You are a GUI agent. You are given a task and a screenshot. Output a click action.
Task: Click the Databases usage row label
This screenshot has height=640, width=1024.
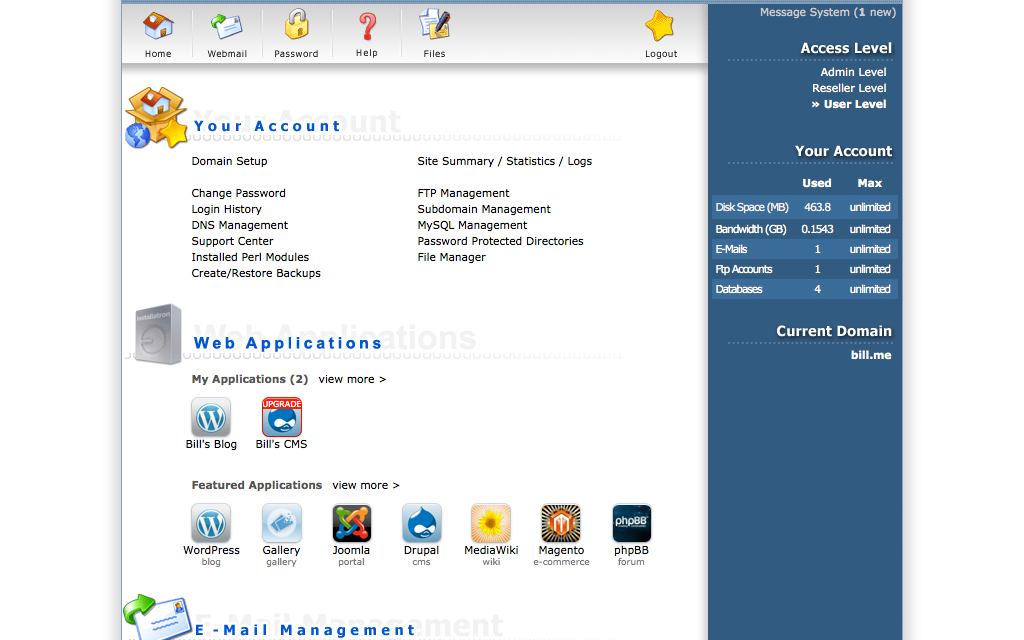pos(739,289)
